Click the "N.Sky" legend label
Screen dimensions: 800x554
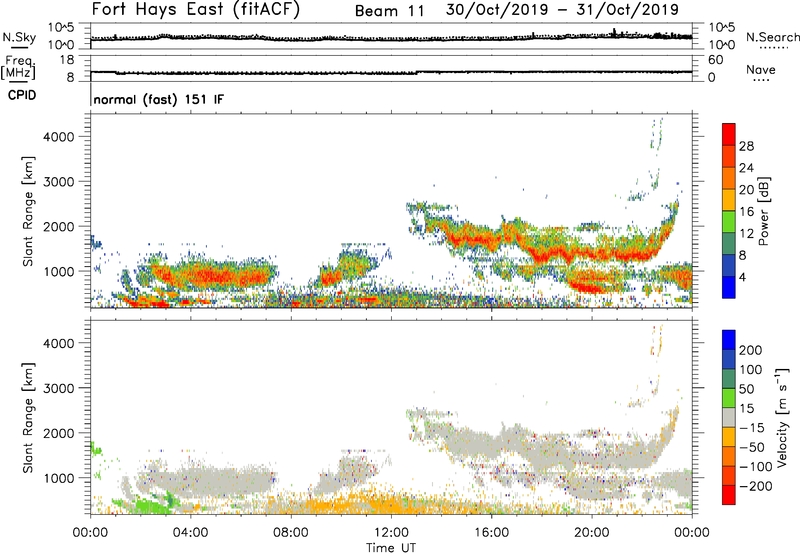(x=19, y=37)
